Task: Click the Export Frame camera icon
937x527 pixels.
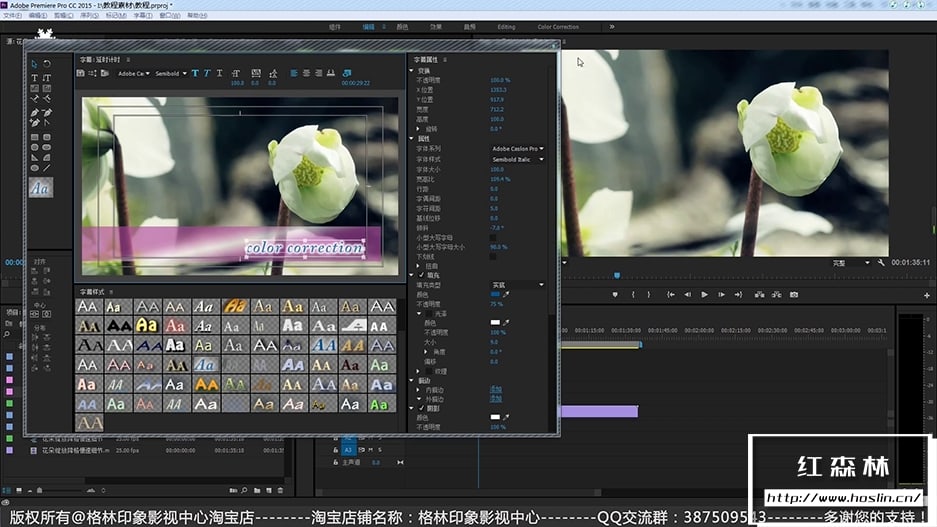Action: 794,295
